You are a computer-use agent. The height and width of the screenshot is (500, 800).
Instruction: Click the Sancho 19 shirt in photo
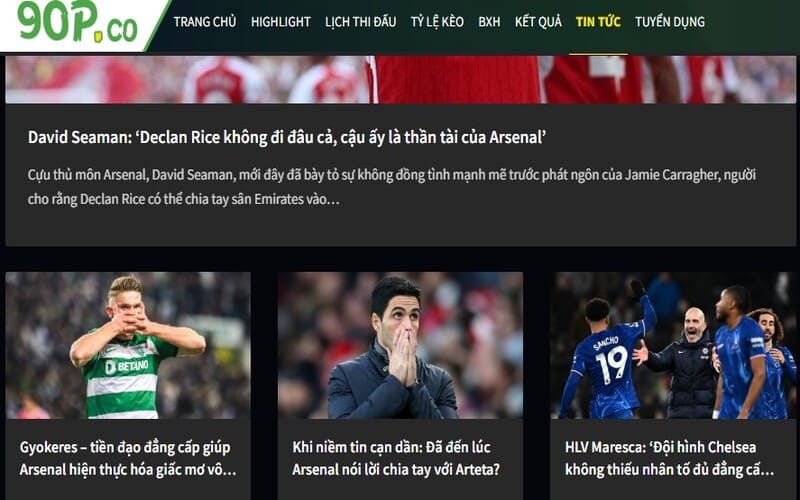608,362
